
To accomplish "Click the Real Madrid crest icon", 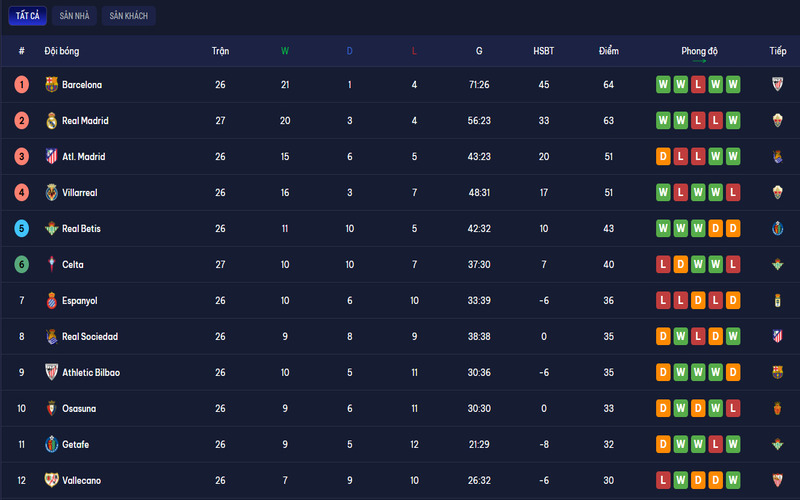I will (52, 121).
